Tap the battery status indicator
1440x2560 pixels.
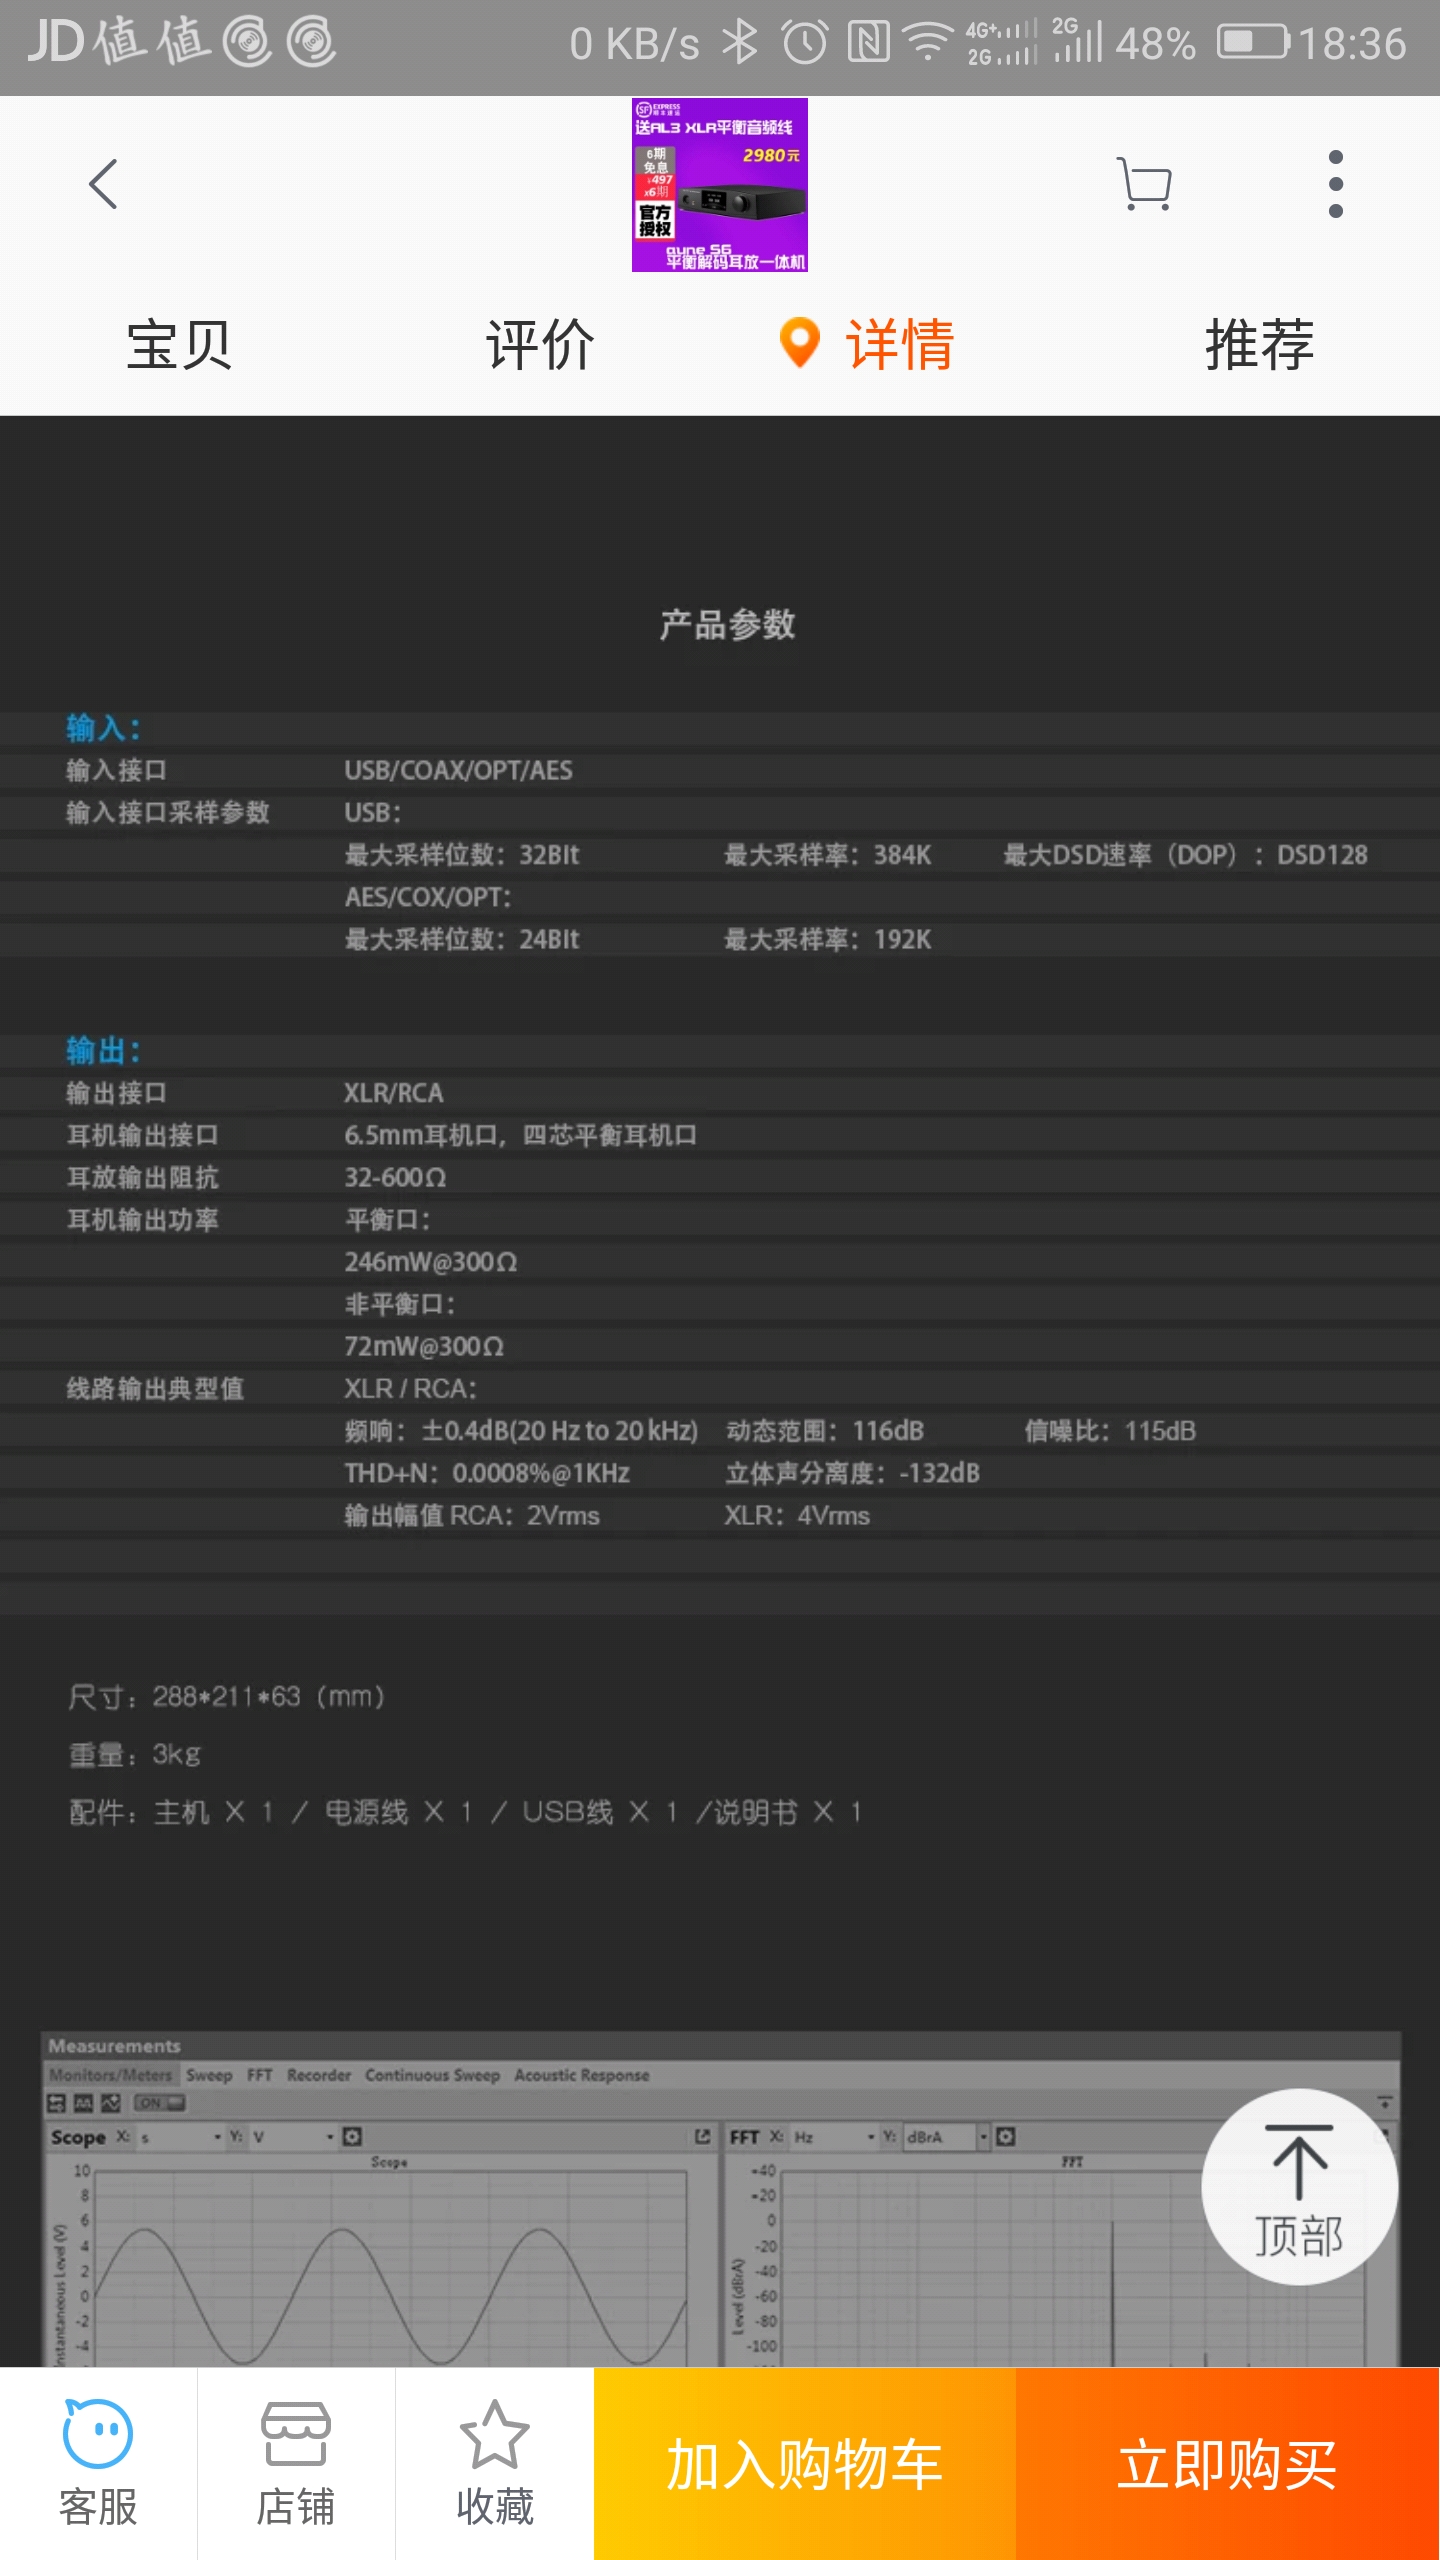(x=1253, y=43)
